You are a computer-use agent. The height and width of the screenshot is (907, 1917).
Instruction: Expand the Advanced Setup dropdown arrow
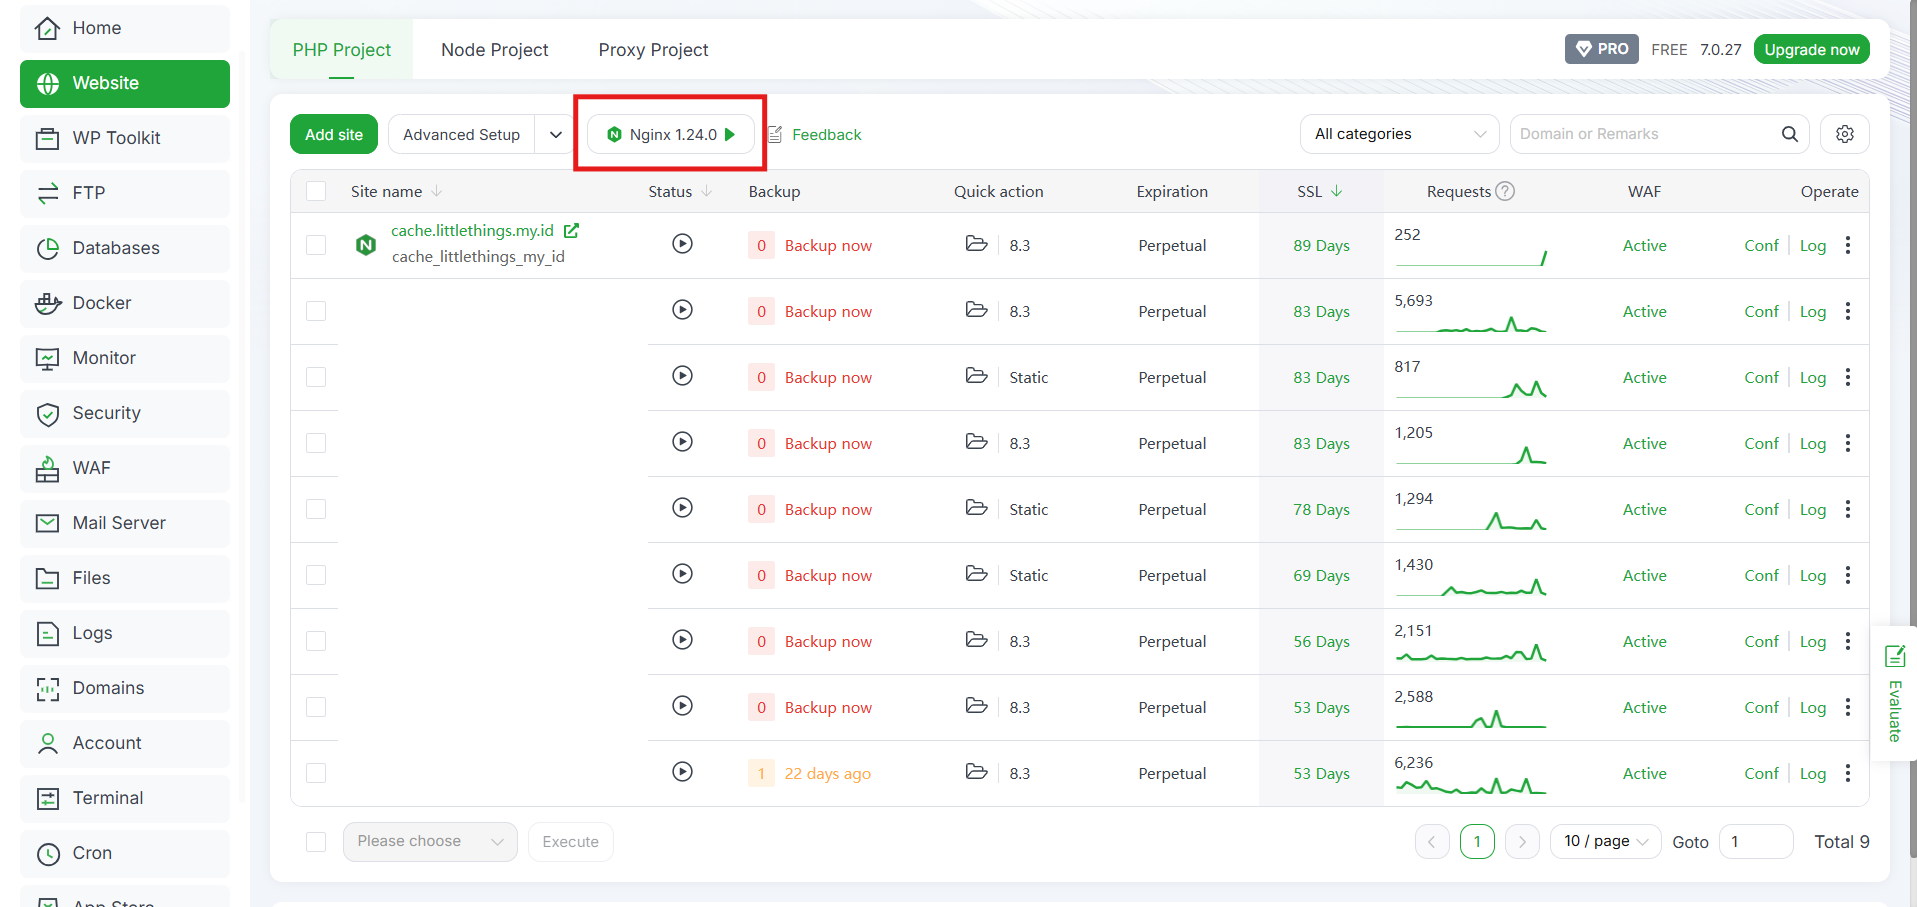(x=555, y=134)
